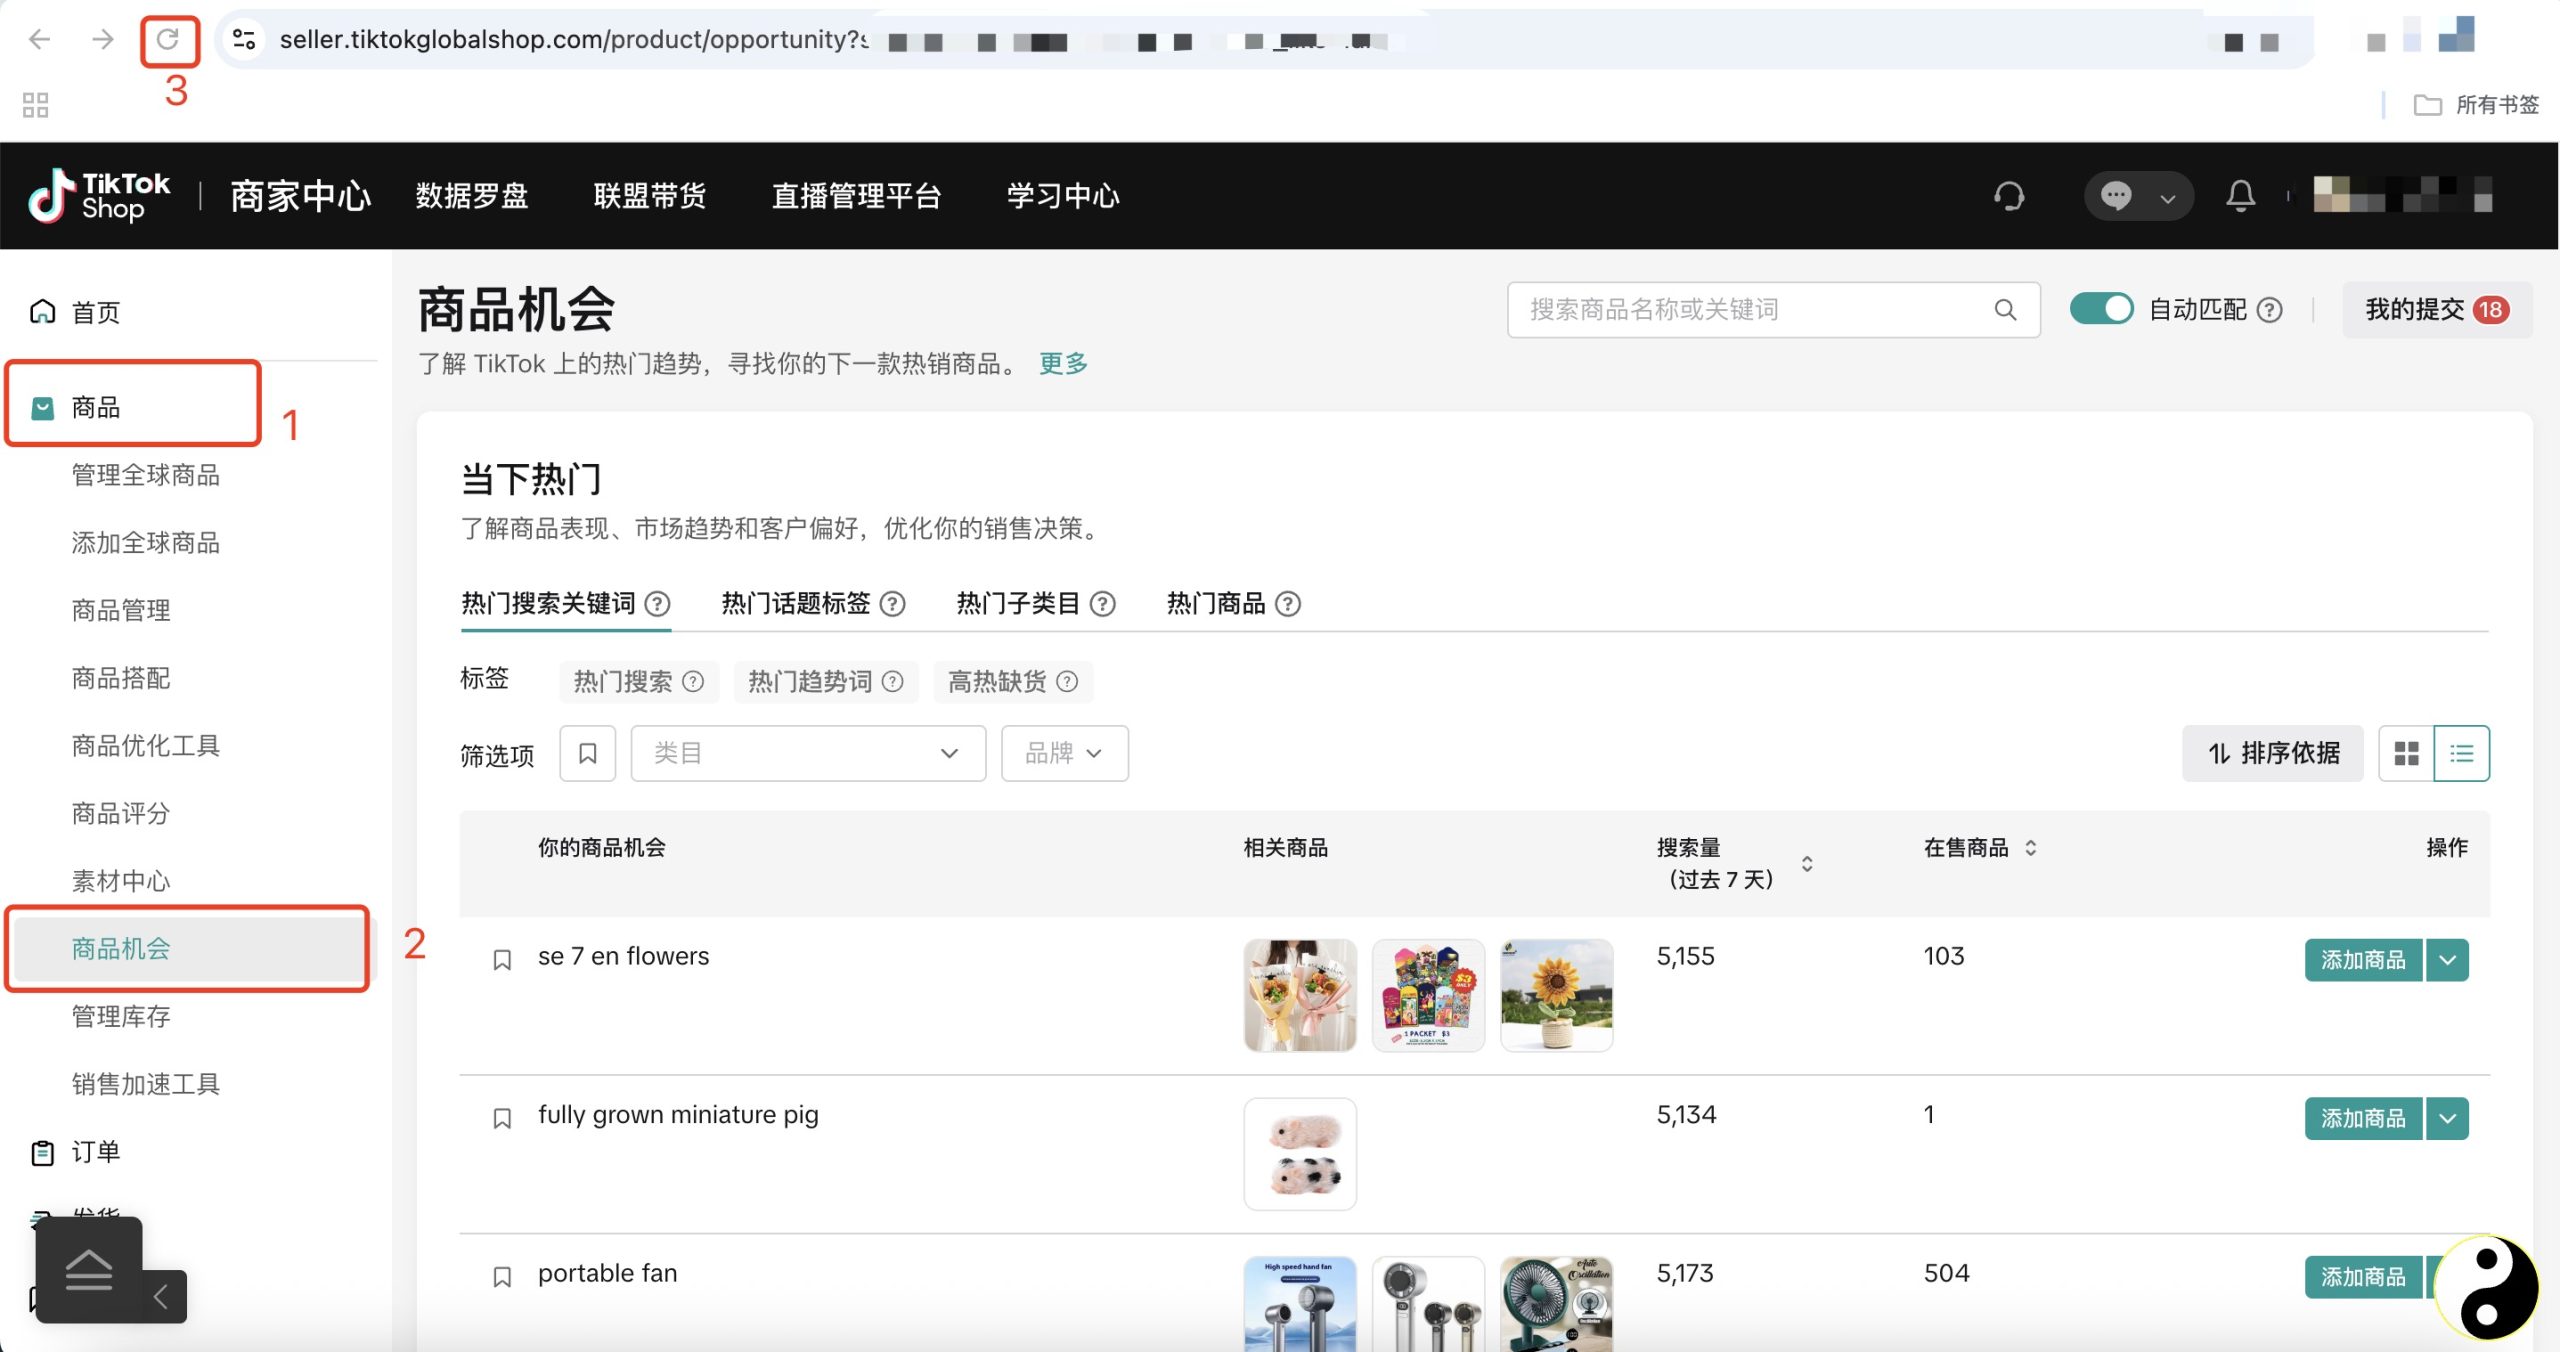Switch to 热门子类目 tab
This screenshot has width=2560, height=1352.
click(1018, 604)
